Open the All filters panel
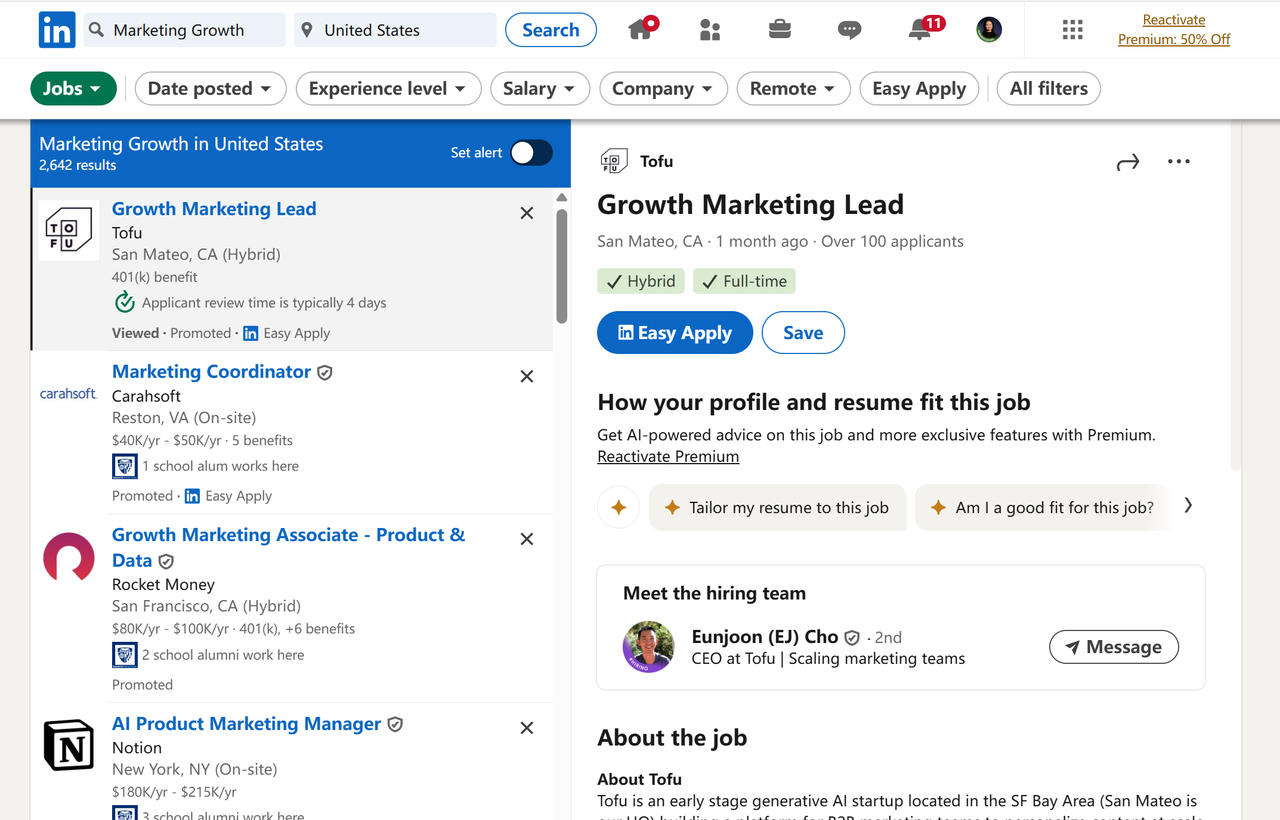 [1048, 89]
